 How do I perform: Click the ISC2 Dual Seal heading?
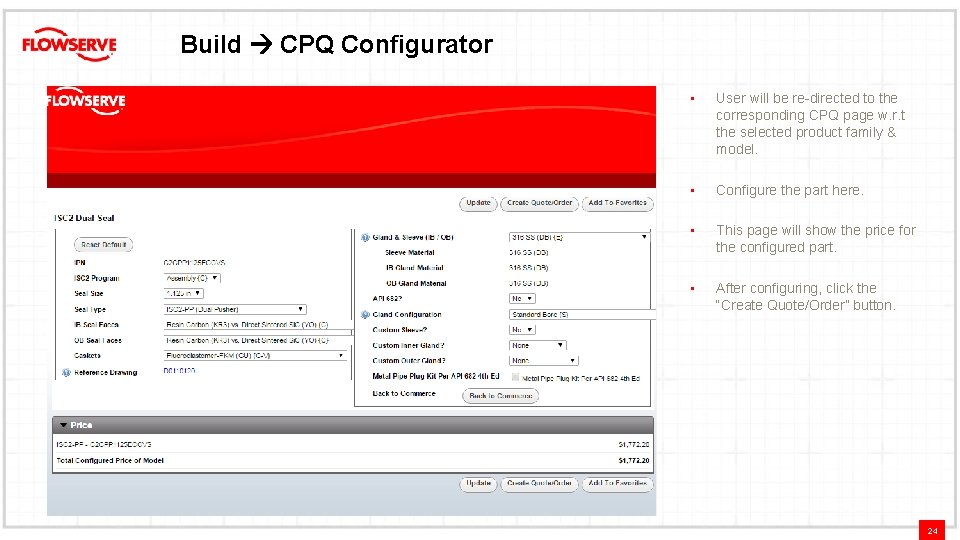pyautogui.click(x=84, y=218)
